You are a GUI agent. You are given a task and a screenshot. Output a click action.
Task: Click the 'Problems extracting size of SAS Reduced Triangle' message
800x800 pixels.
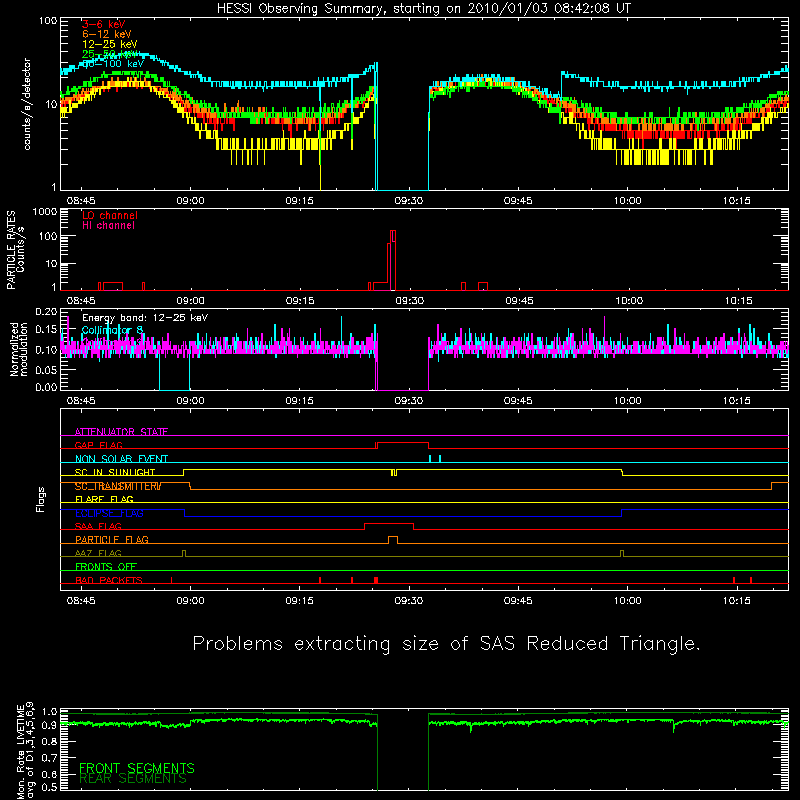click(x=446, y=644)
